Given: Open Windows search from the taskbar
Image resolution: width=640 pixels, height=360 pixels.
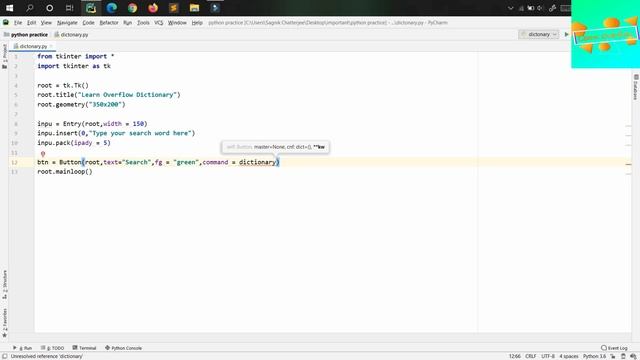Looking at the screenshot, I should 30,8.
